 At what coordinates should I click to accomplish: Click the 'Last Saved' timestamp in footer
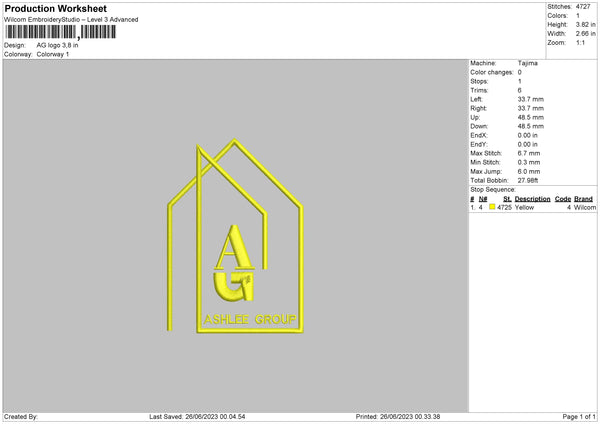coord(197,417)
